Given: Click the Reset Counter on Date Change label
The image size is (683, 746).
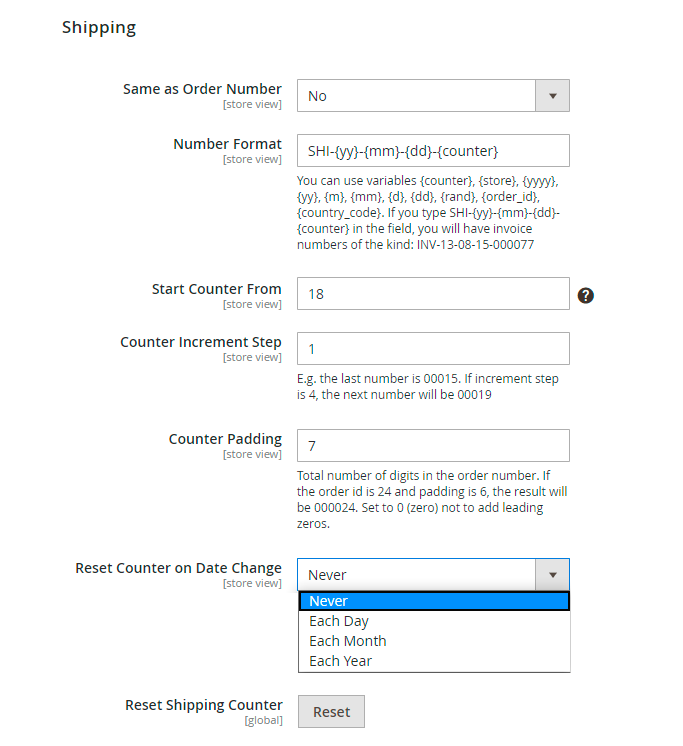Looking at the screenshot, I should [x=178, y=568].
